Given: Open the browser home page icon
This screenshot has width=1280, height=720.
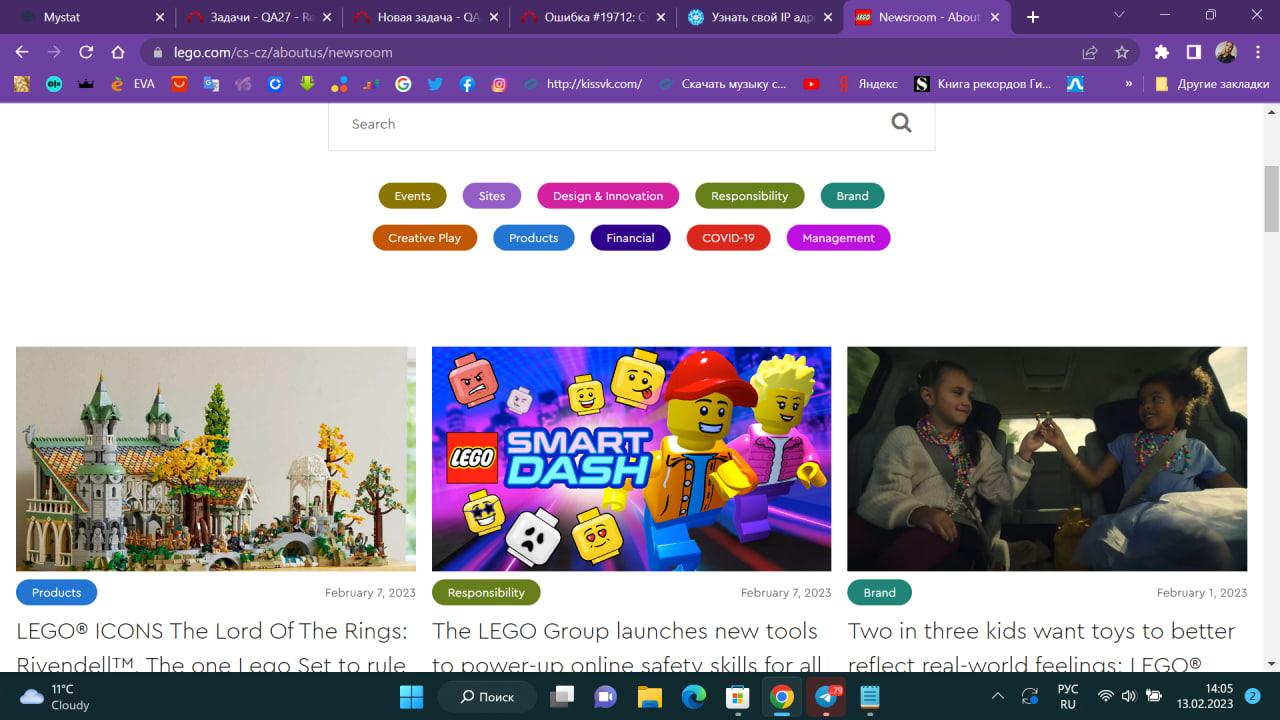Looking at the screenshot, I should click(118, 52).
